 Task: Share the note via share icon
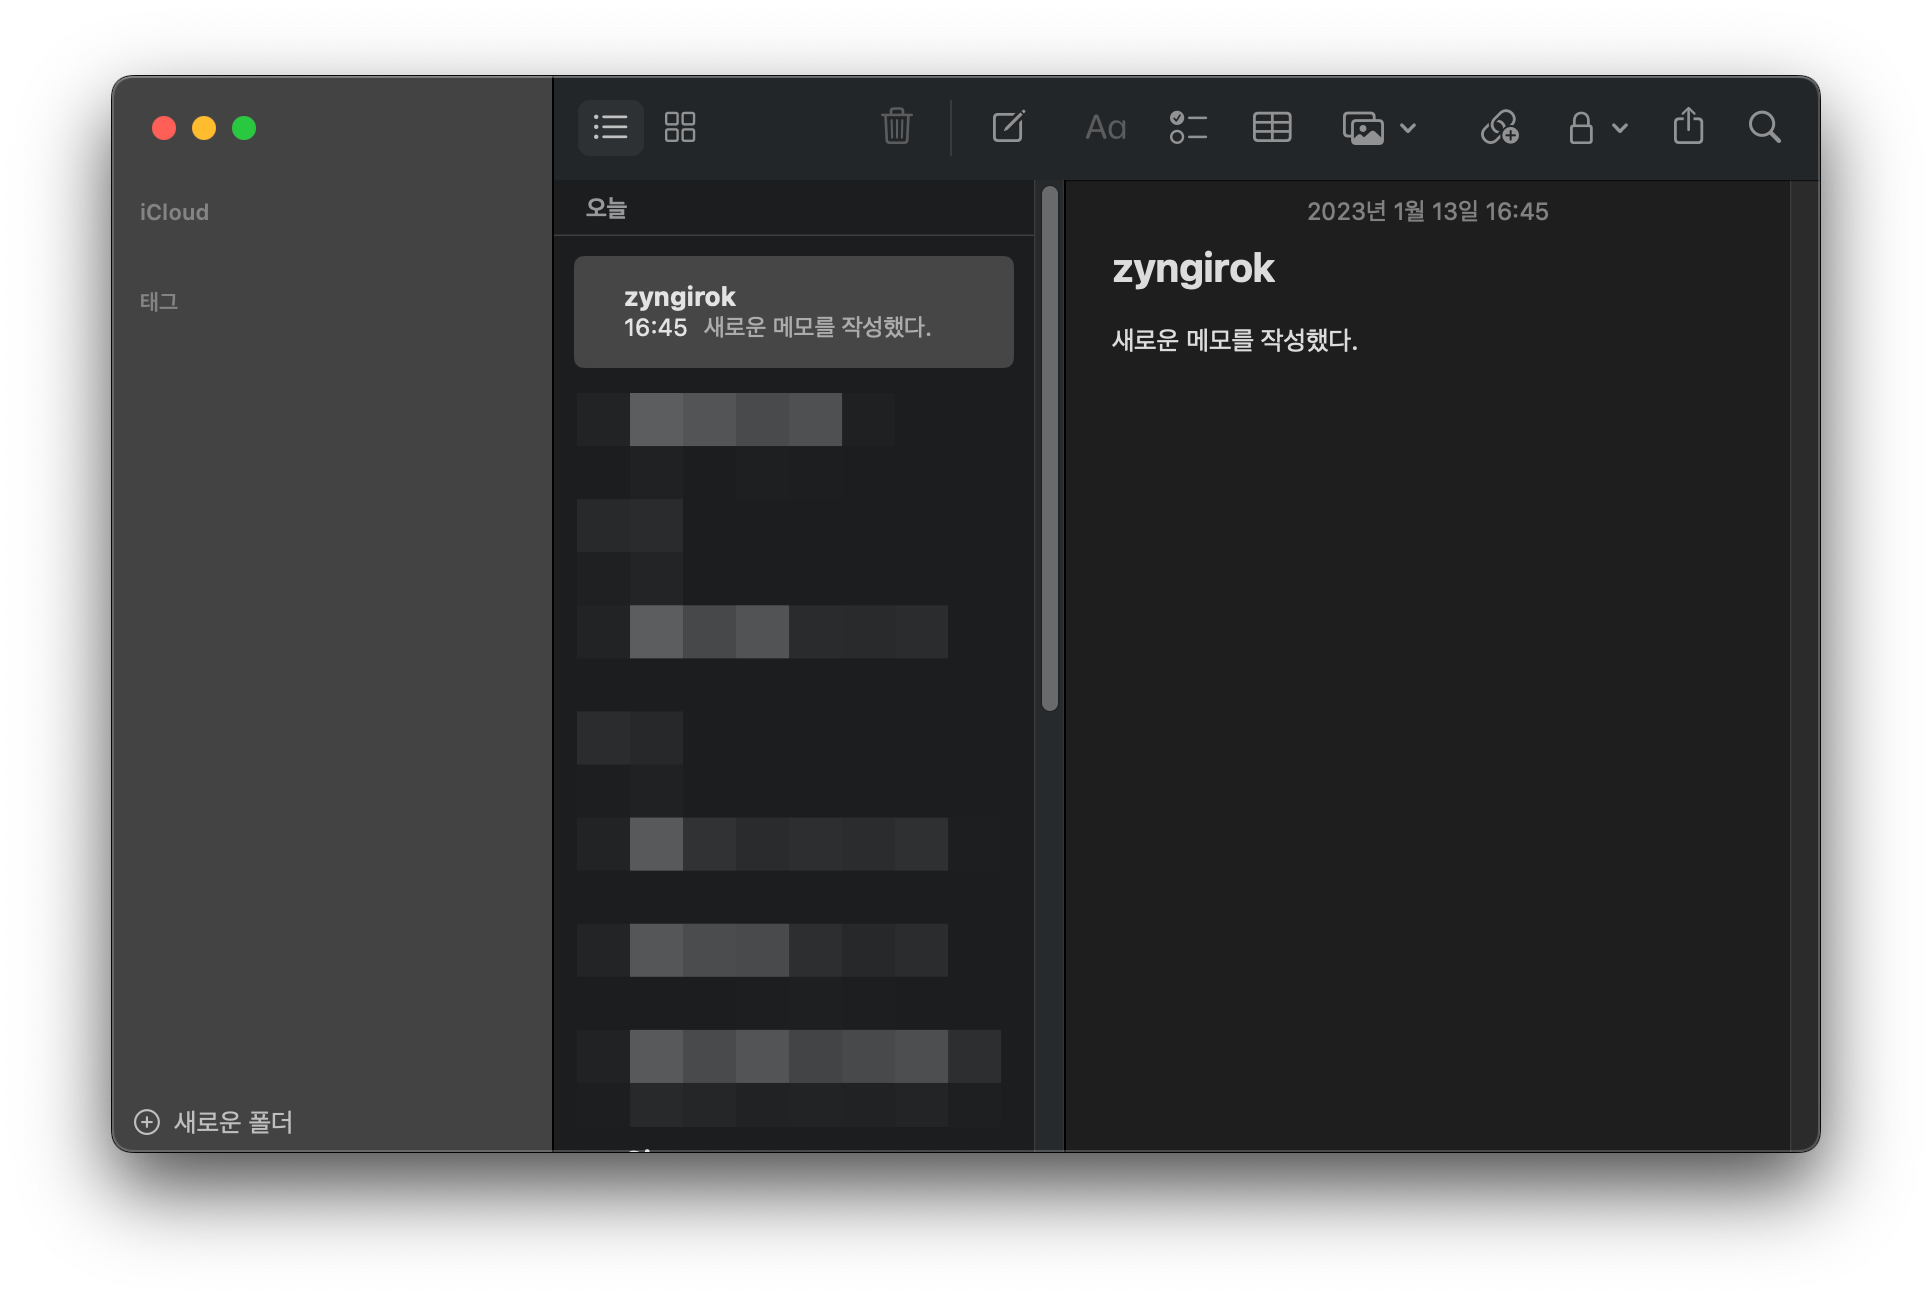(1688, 127)
